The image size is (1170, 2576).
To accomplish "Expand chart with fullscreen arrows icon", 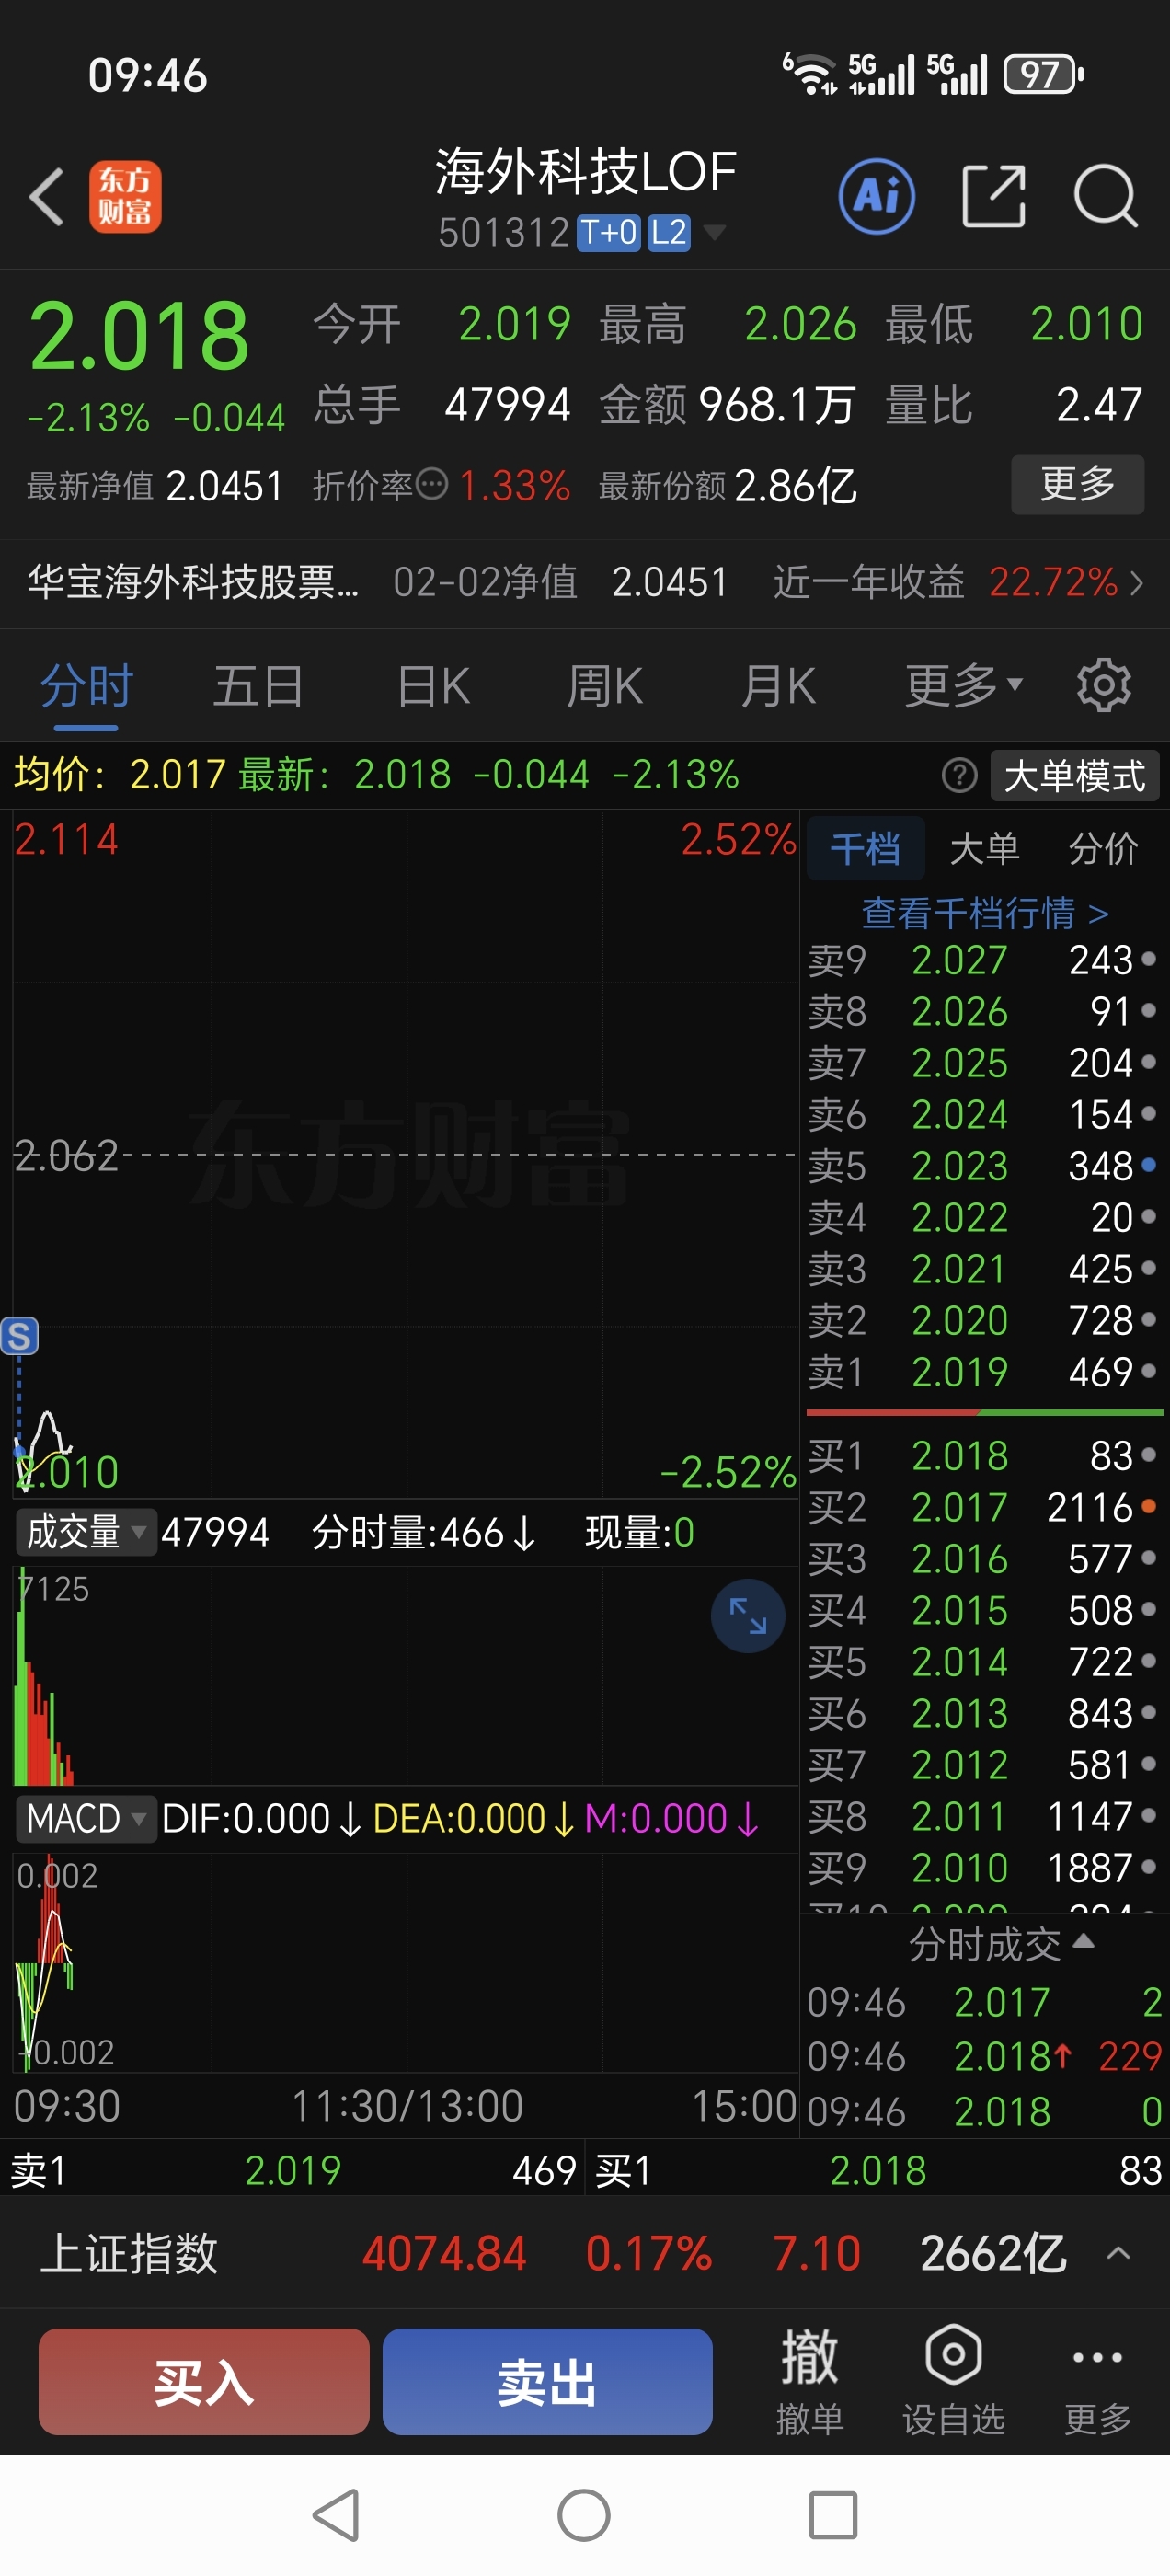I will point(748,1616).
